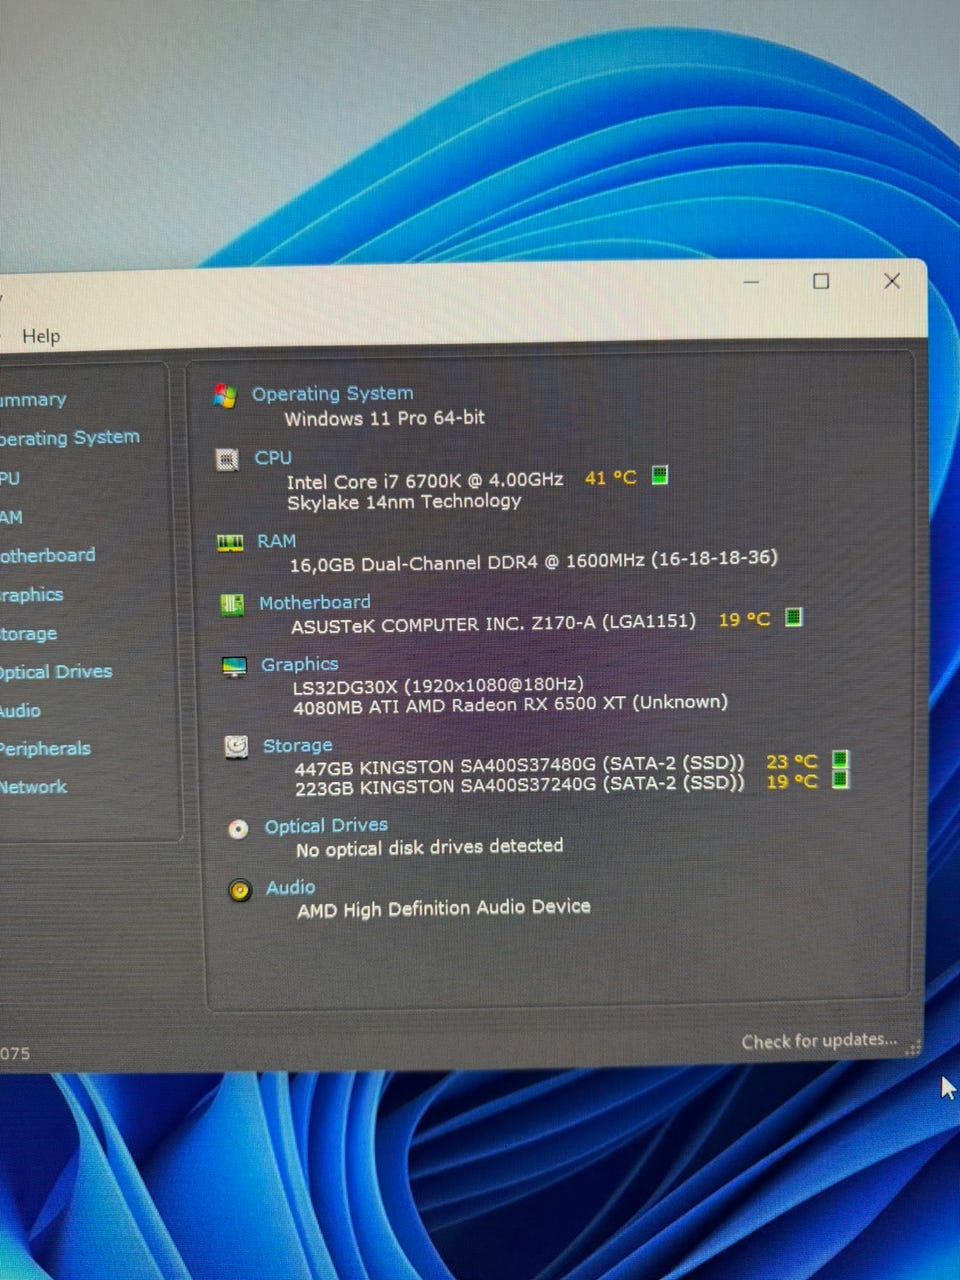Go to Network section in sidebar

(33, 787)
